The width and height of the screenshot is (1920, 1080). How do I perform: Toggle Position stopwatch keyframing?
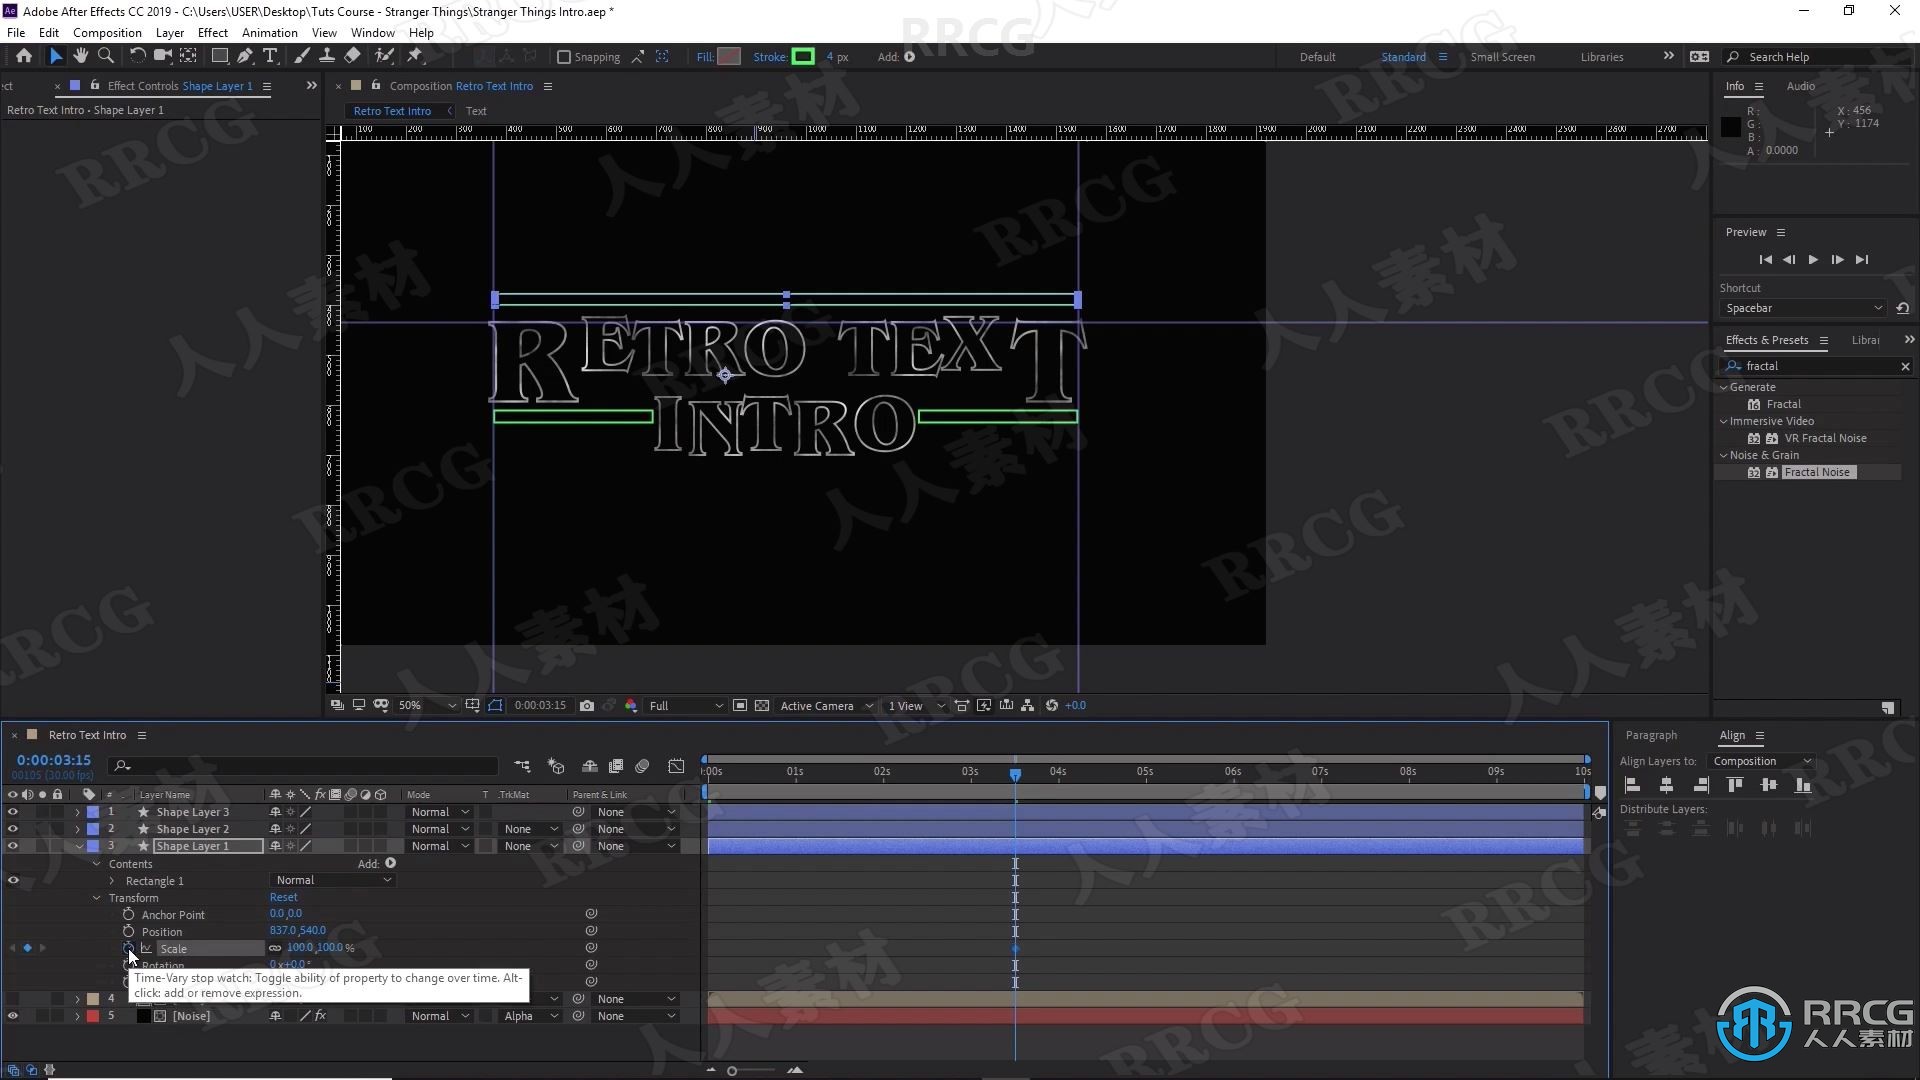pos(129,931)
